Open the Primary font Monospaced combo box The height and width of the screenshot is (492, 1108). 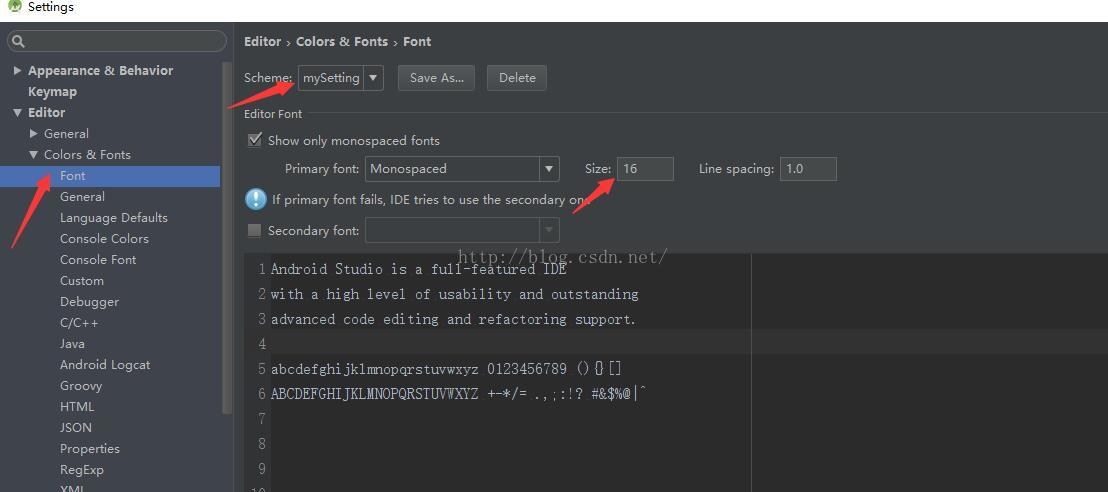[x=462, y=169]
